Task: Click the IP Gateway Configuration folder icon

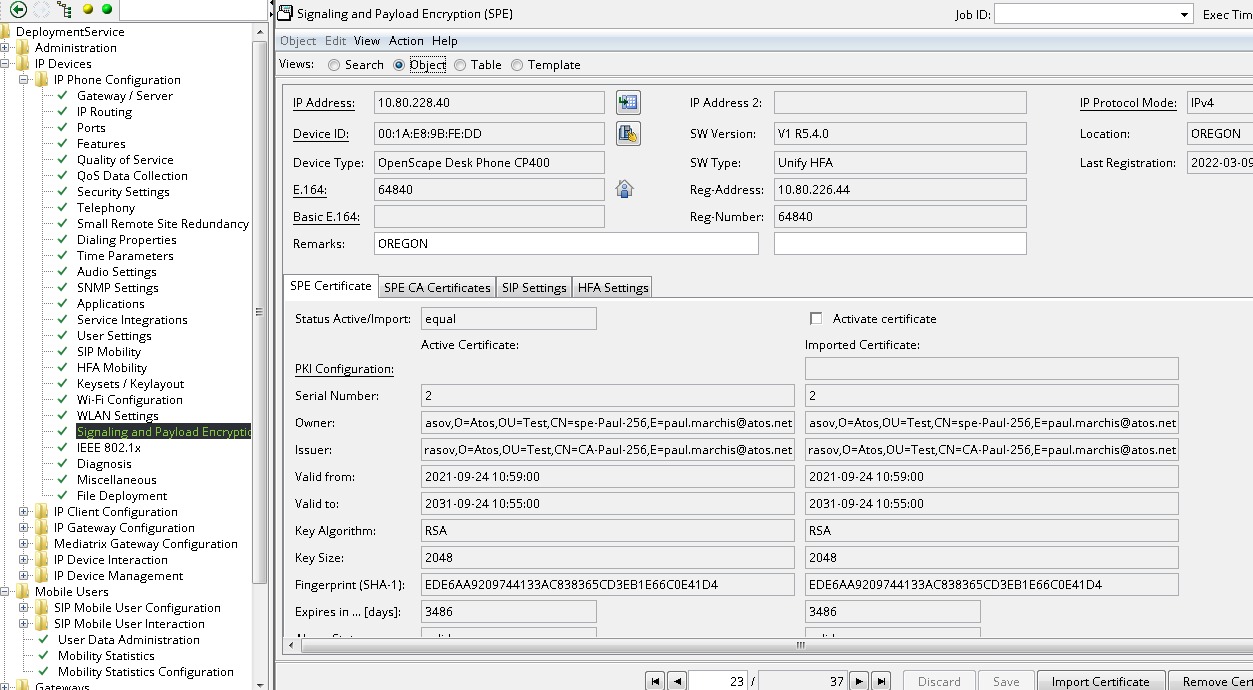Action: [42, 528]
